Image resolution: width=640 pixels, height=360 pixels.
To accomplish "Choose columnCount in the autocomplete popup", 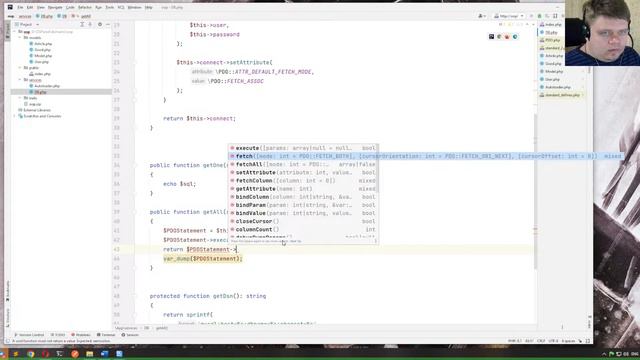I will click(303, 229).
